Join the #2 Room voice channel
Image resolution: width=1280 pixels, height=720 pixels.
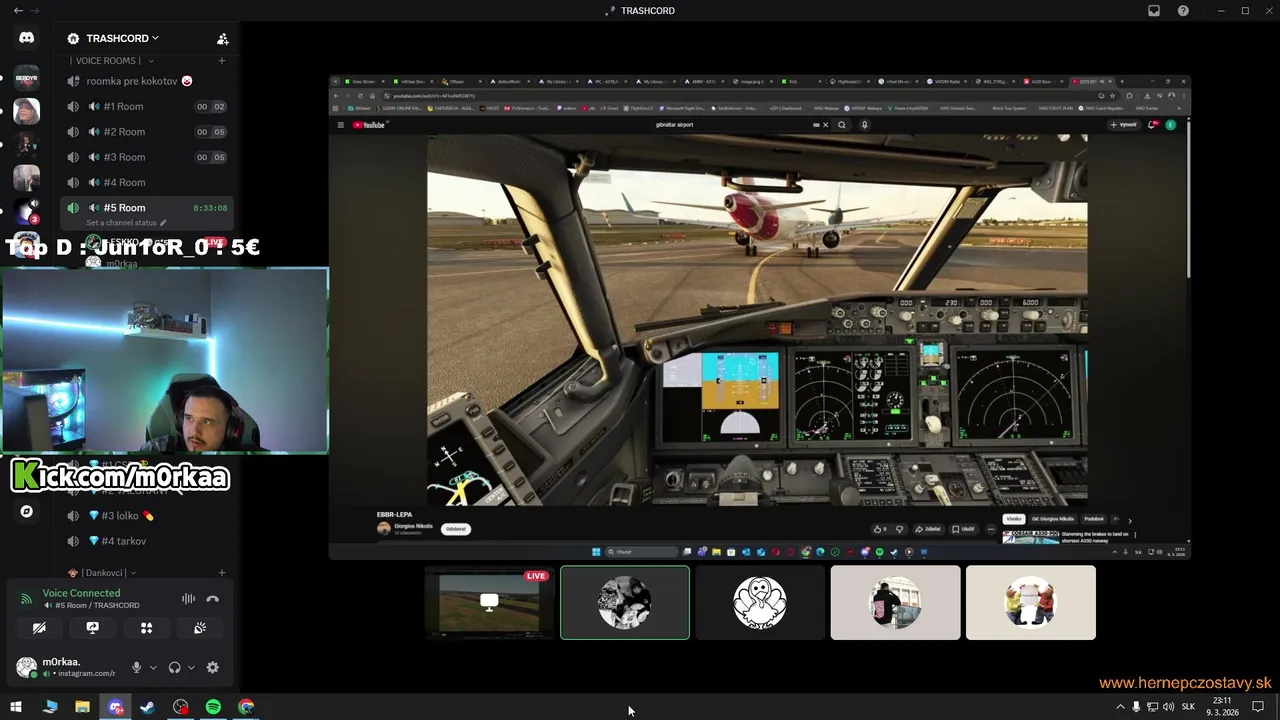145,132
